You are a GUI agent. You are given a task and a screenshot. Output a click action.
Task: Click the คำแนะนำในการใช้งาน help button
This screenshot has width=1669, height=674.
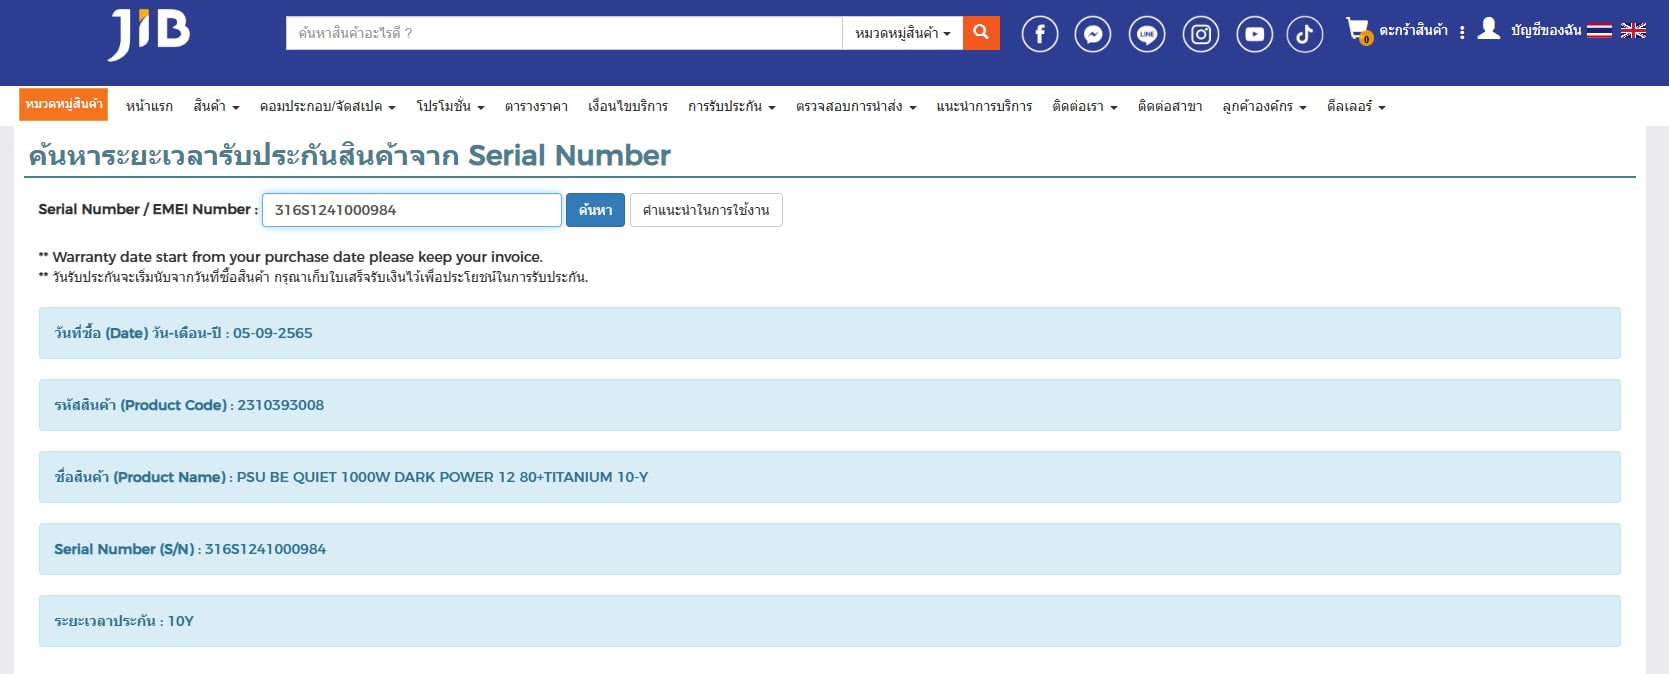pyautogui.click(x=706, y=210)
